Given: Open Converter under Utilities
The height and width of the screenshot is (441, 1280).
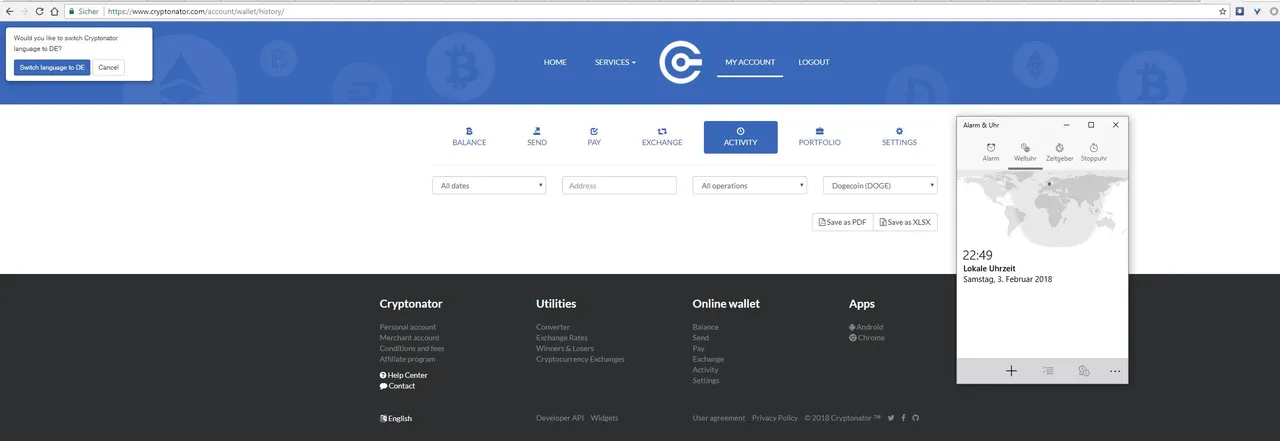Looking at the screenshot, I should 553,327.
